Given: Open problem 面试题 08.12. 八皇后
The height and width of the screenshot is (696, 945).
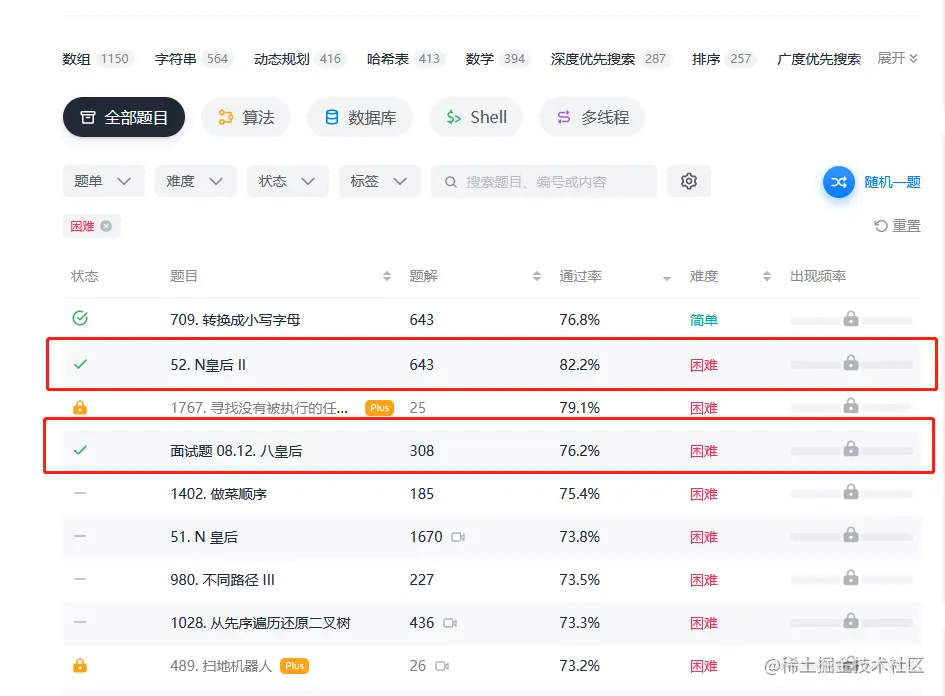Looking at the screenshot, I should (236, 451).
